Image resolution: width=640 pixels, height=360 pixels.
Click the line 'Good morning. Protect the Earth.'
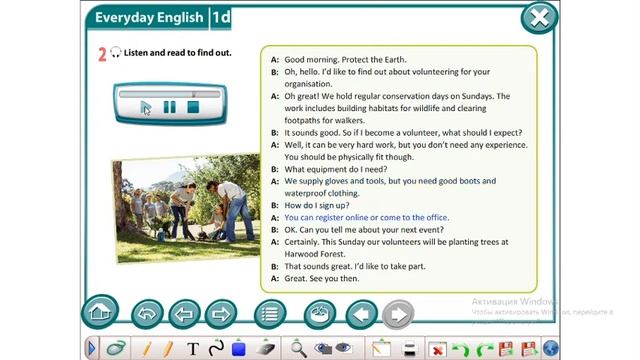[345, 60]
